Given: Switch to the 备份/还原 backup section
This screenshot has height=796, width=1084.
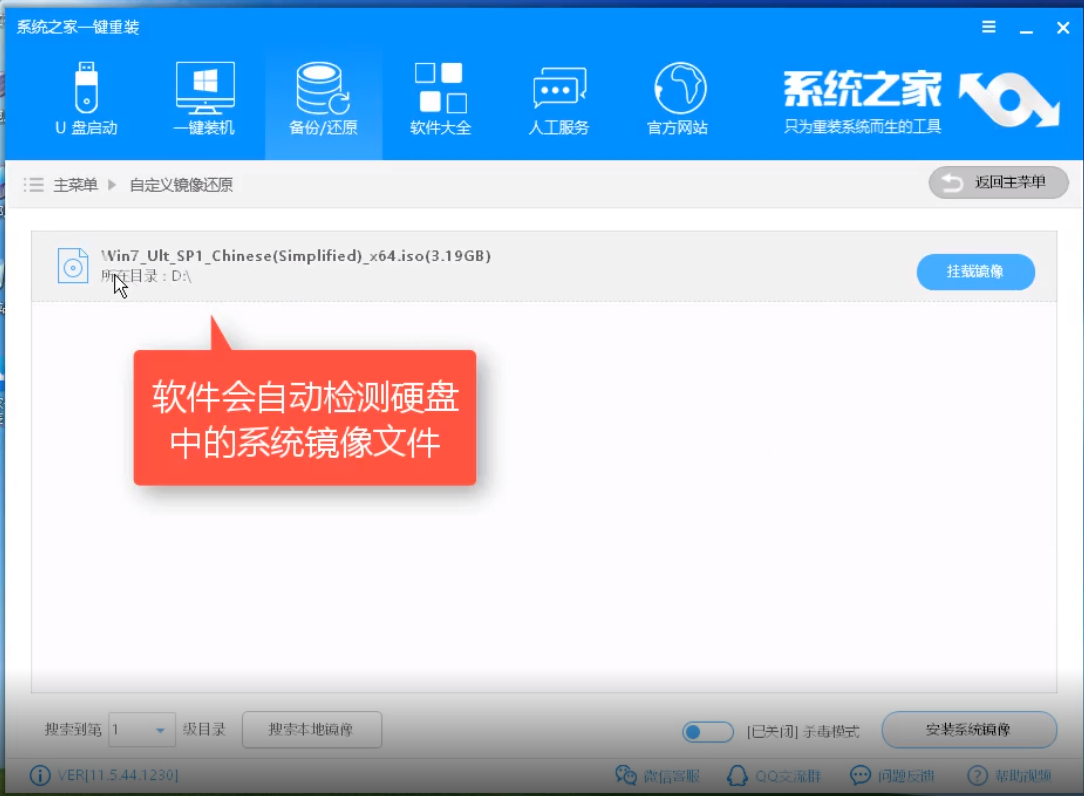Looking at the screenshot, I should pyautogui.click(x=322, y=95).
